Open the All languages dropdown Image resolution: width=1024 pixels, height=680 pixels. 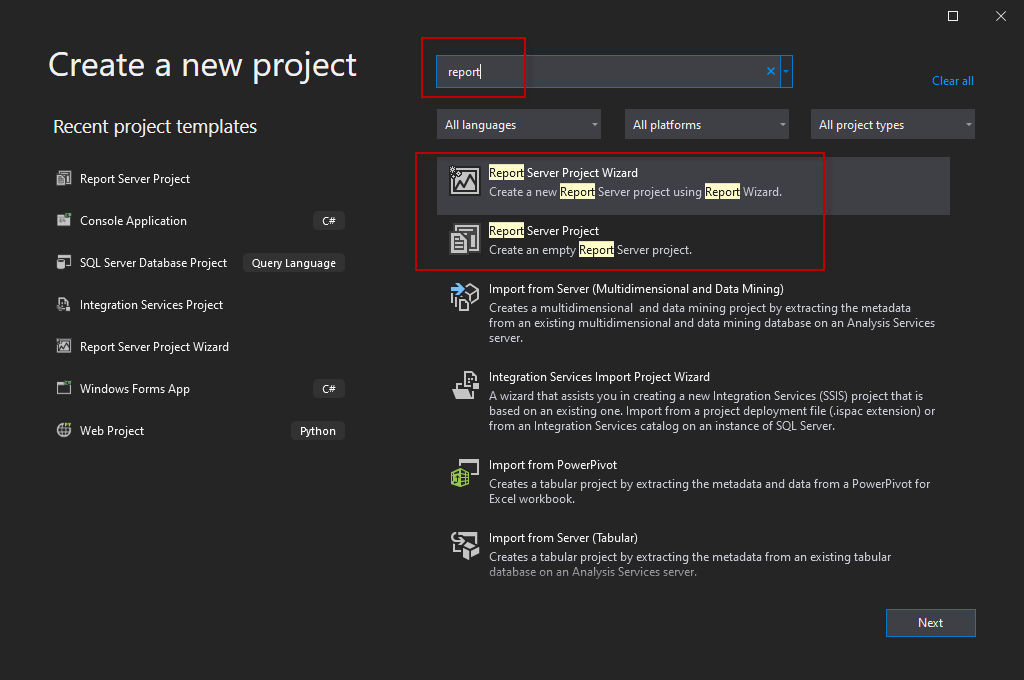(519, 125)
